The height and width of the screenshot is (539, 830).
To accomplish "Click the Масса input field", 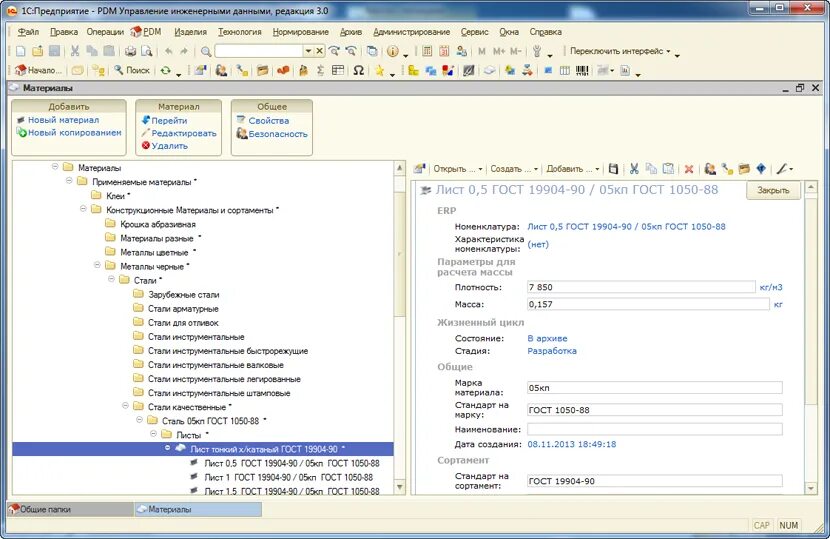I will [x=648, y=304].
